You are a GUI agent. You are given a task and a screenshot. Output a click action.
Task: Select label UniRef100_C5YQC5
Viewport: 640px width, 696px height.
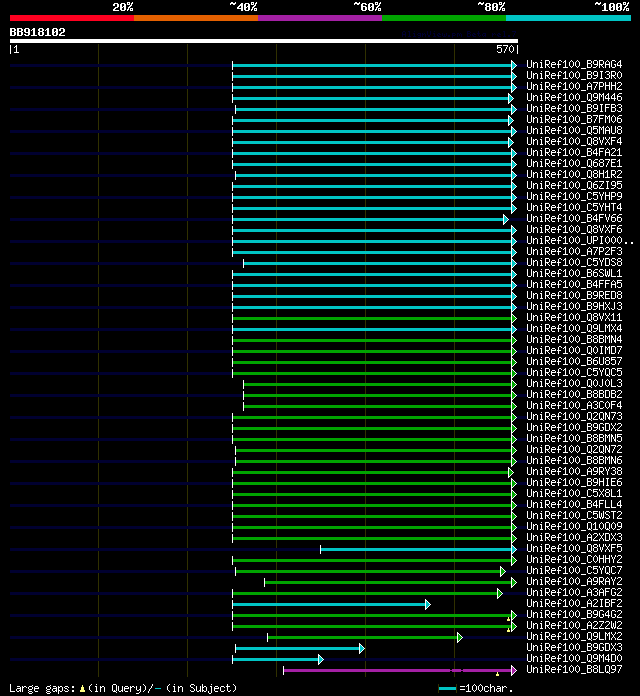coord(574,373)
